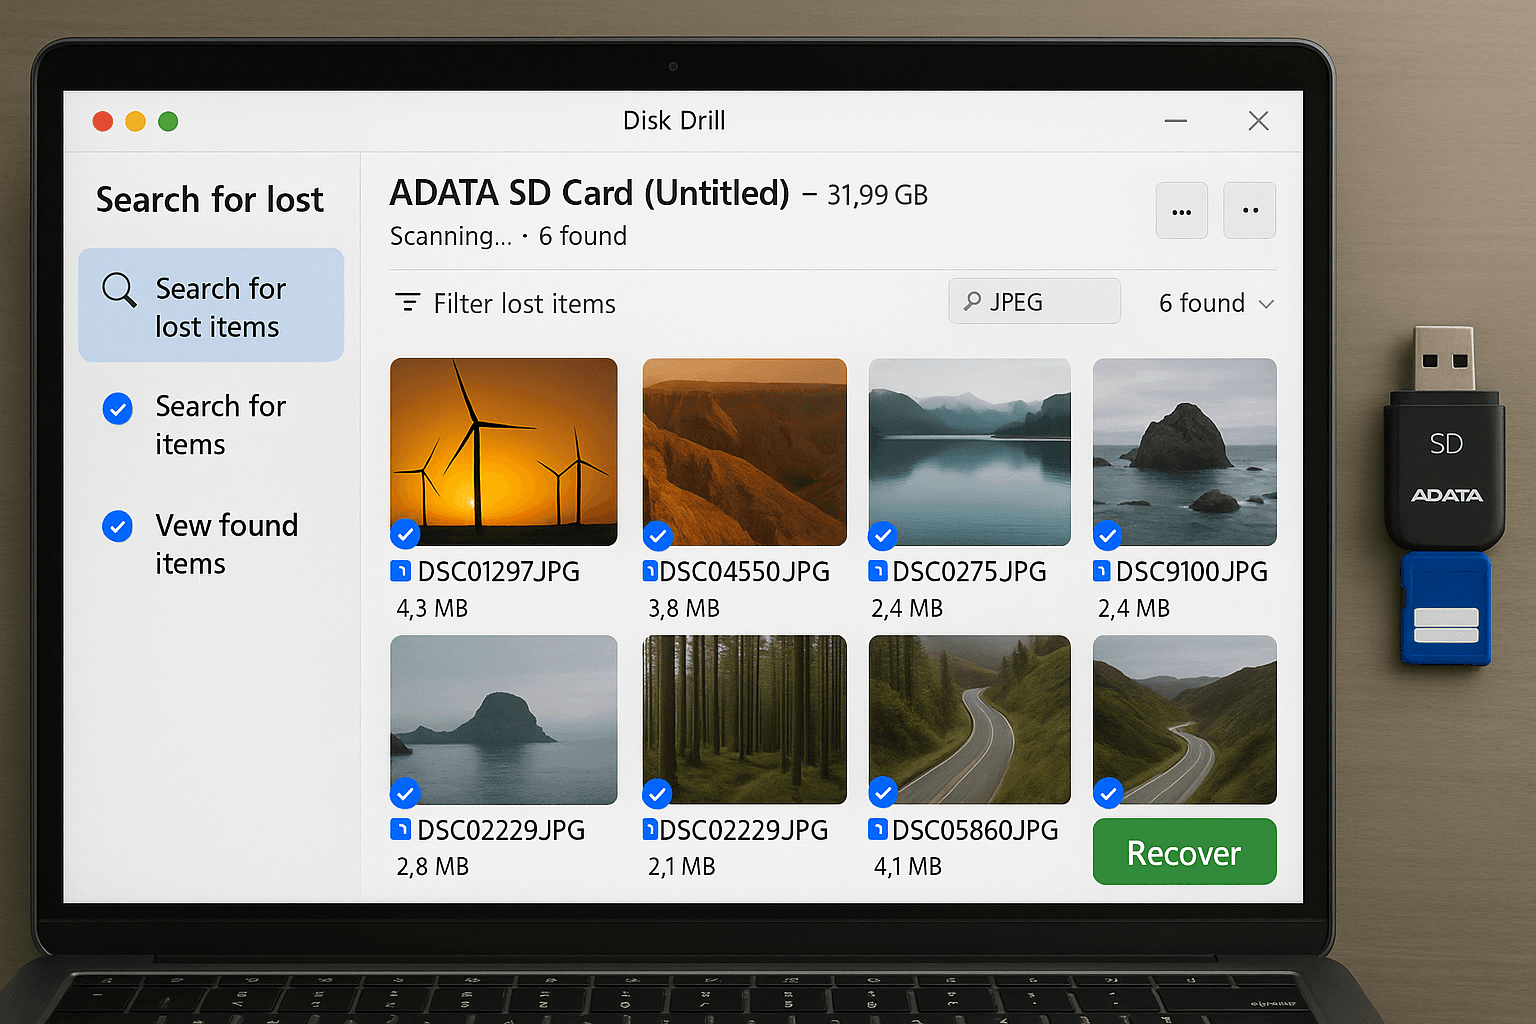Open the winding road thumbnail DSC05860JPG
Viewport: 1536px width, 1024px height.
click(x=970, y=720)
